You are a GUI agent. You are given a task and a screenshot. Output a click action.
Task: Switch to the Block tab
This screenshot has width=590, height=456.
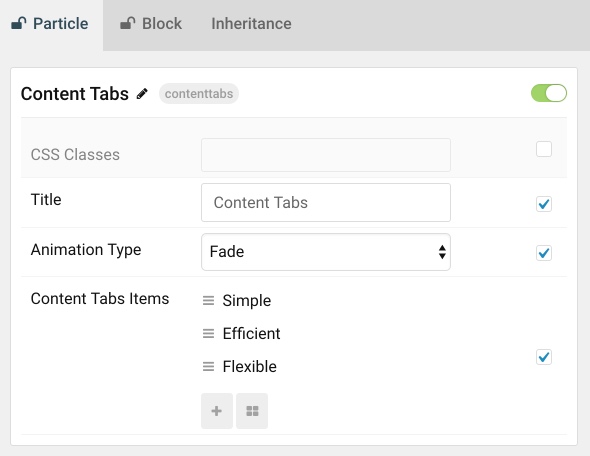click(151, 24)
